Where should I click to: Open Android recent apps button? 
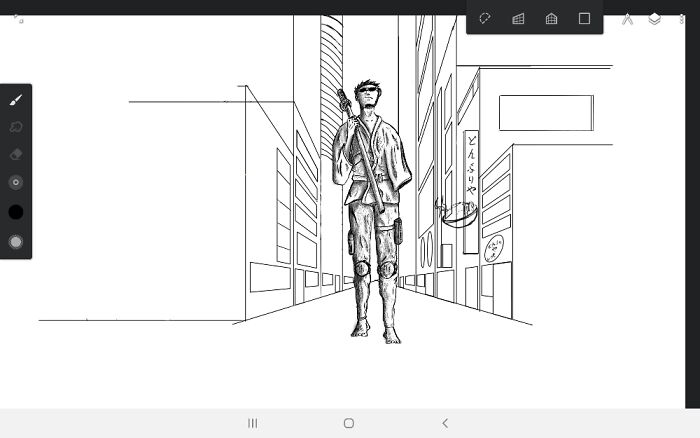pyautogui.click(x=253, y=423)
